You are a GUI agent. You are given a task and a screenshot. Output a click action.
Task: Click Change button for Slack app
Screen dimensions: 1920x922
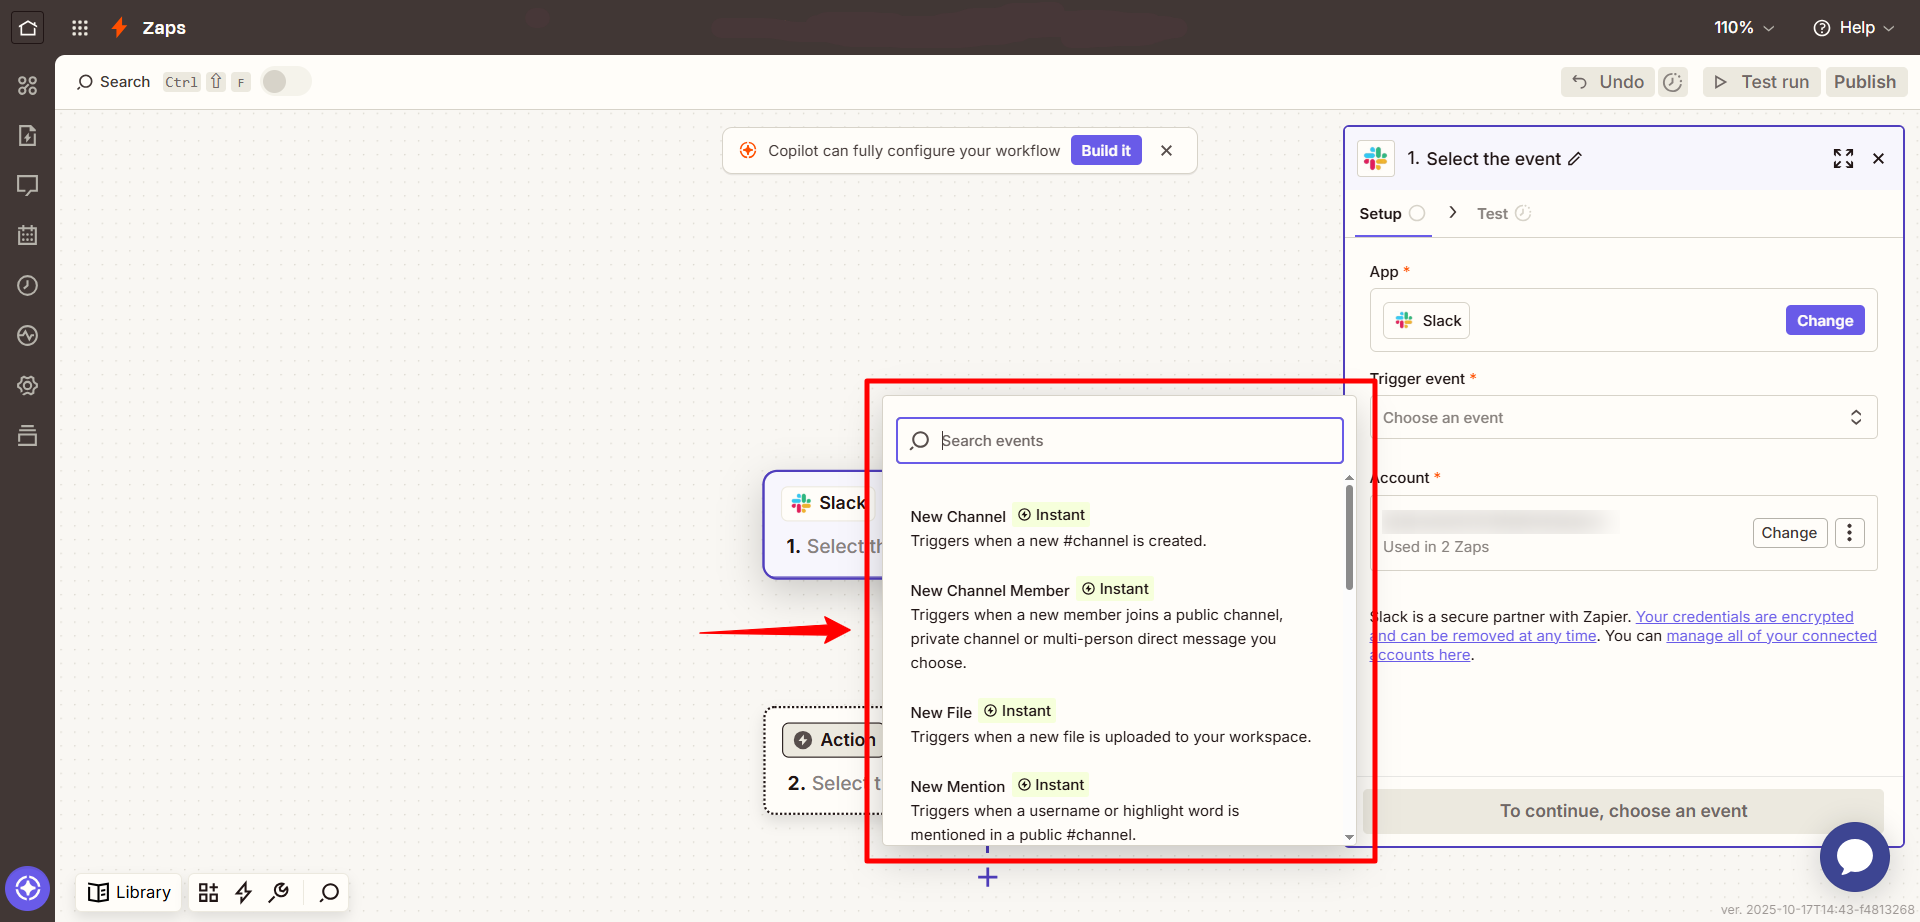[x=1825, y=321]
